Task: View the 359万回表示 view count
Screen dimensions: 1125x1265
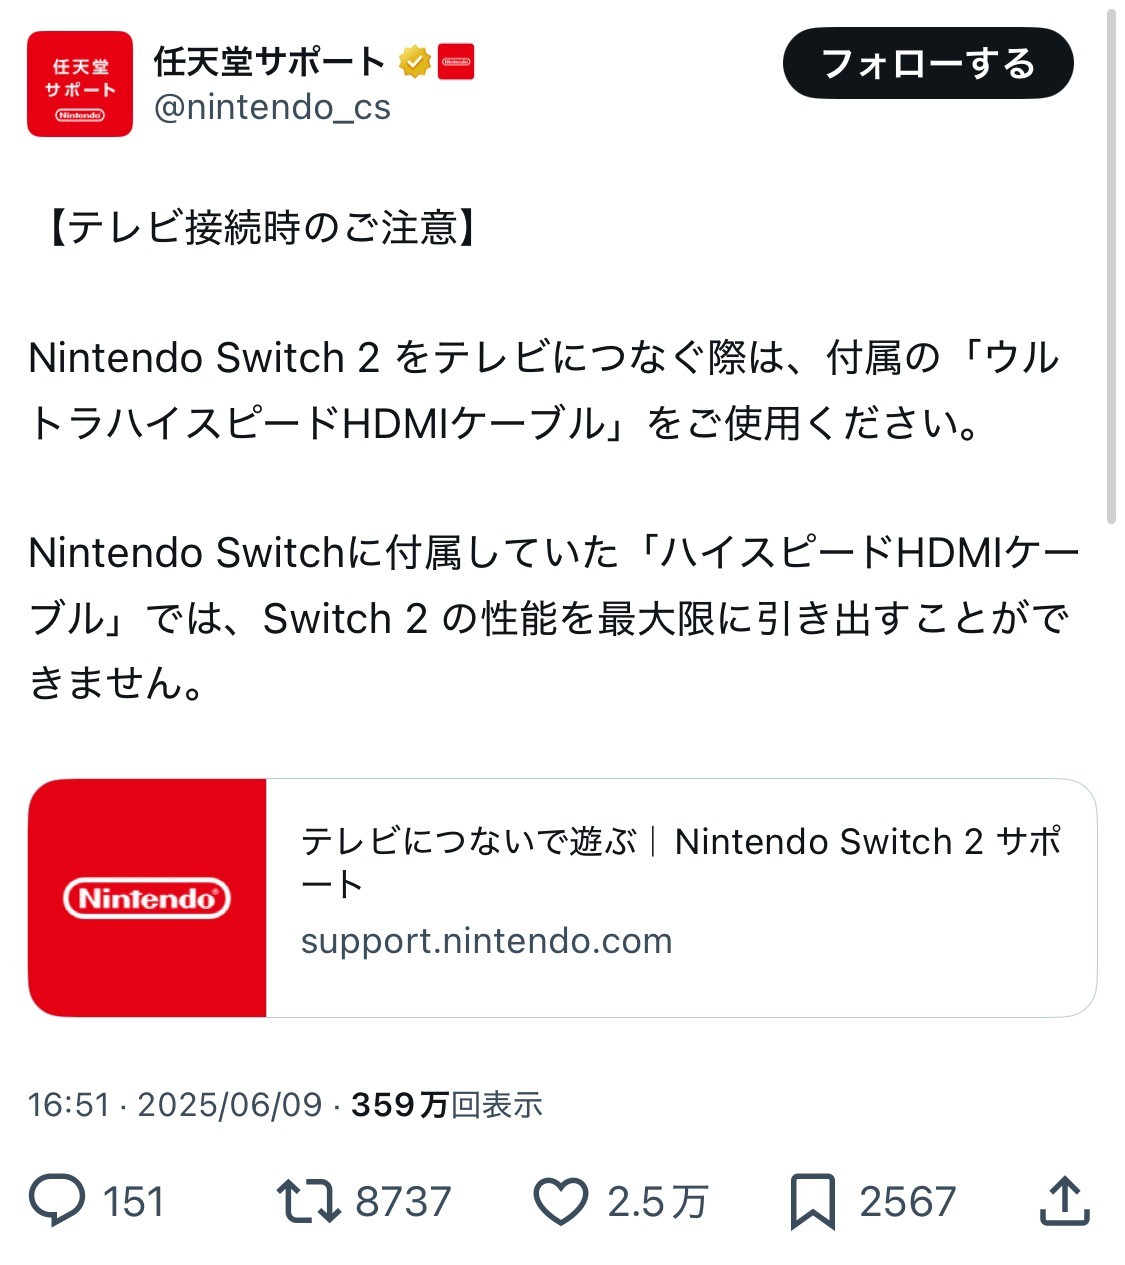Action: (x=447, y=1104)
